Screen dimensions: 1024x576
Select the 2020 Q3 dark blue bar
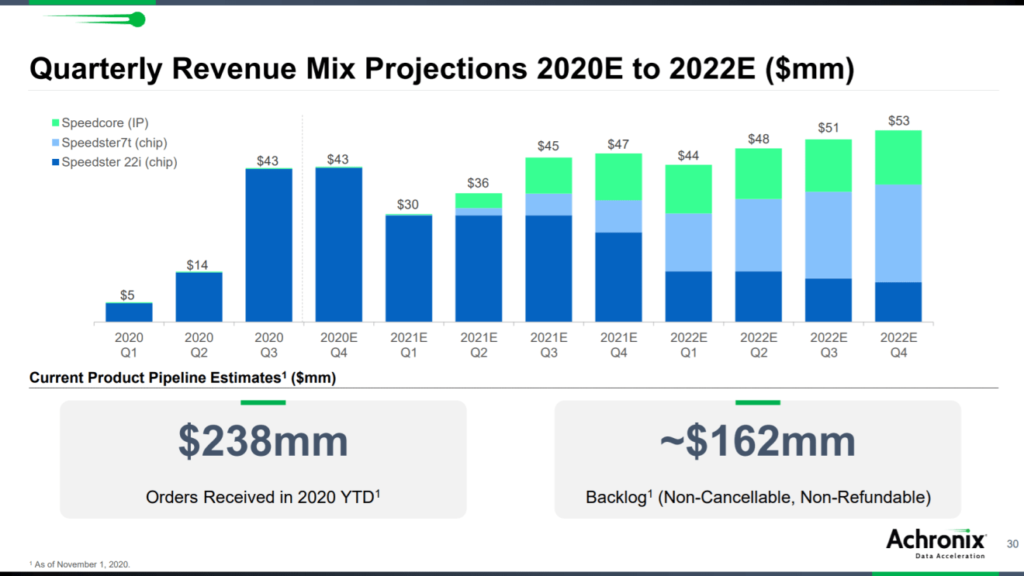pyautogui.click(x=269, y=246)
